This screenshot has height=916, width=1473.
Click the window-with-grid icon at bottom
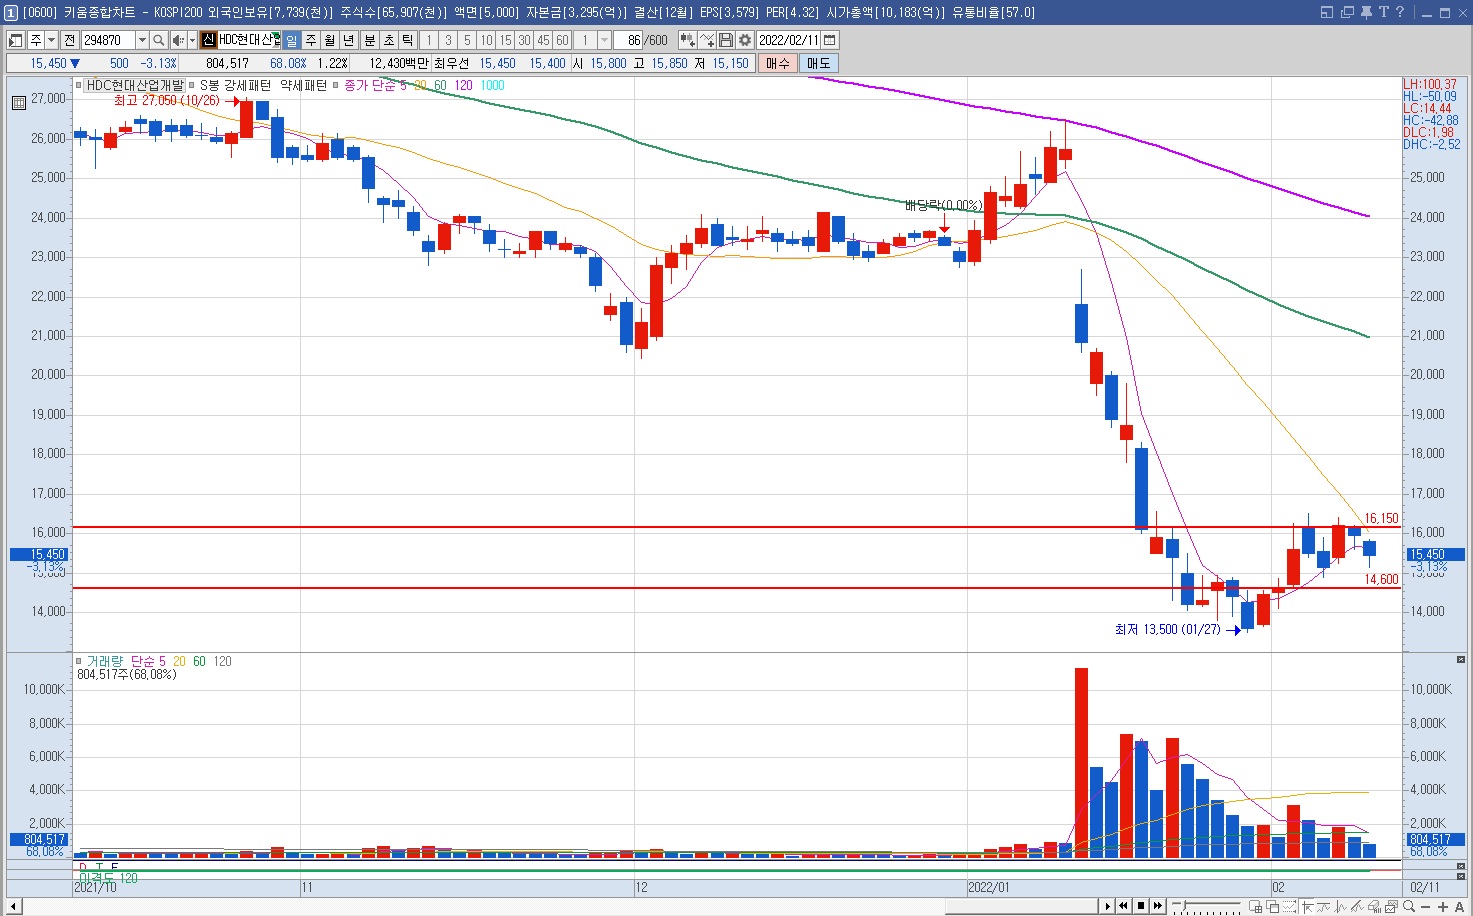(1255, 906)
